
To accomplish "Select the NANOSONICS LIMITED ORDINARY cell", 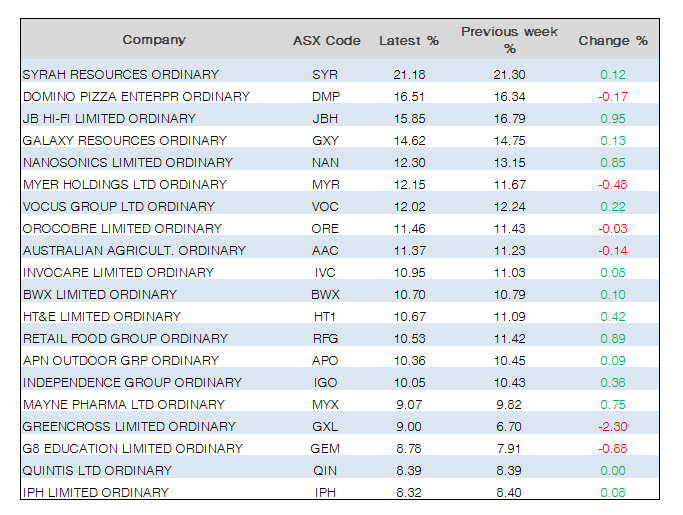I will coord(127,163).
